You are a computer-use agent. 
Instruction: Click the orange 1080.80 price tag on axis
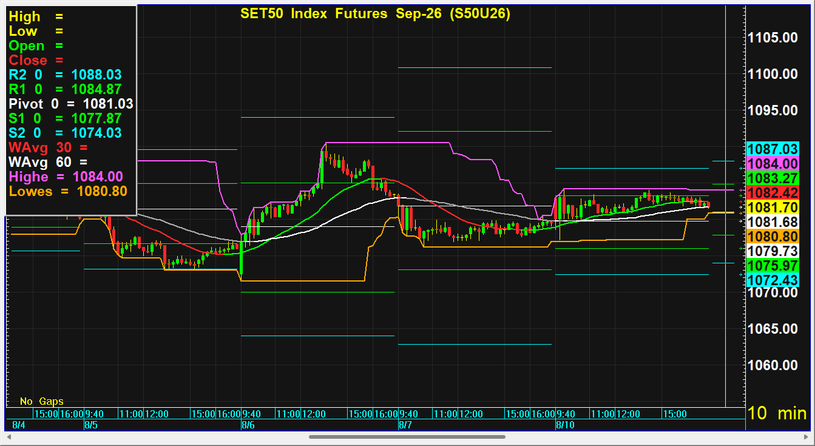(772, 237)
